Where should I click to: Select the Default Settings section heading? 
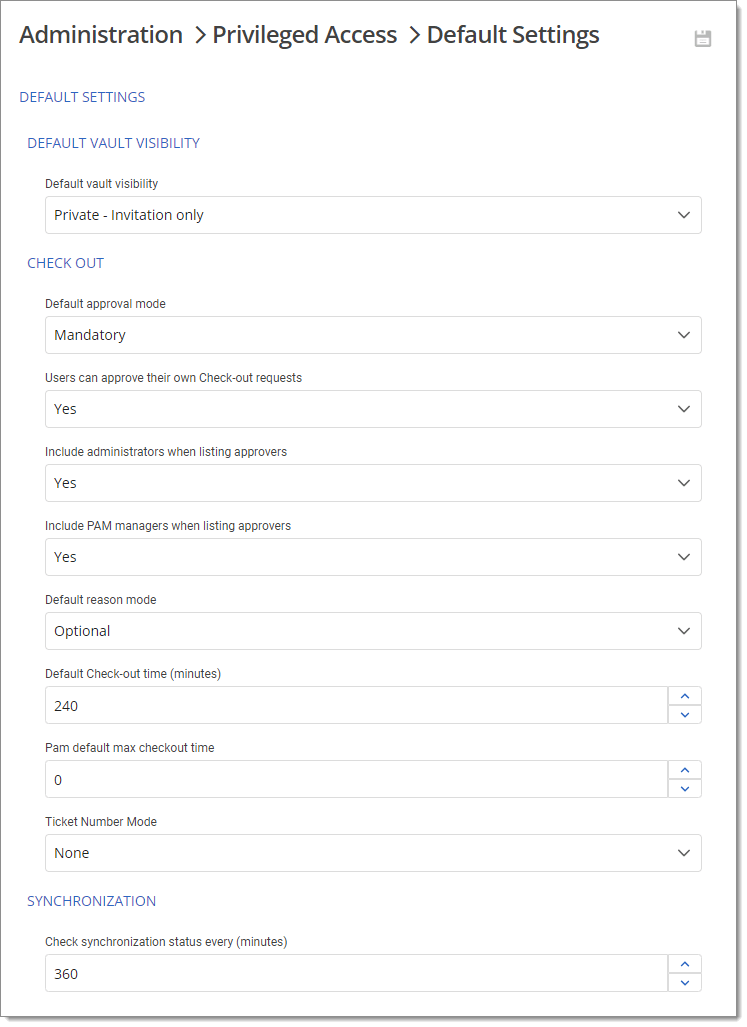point(82,97)
